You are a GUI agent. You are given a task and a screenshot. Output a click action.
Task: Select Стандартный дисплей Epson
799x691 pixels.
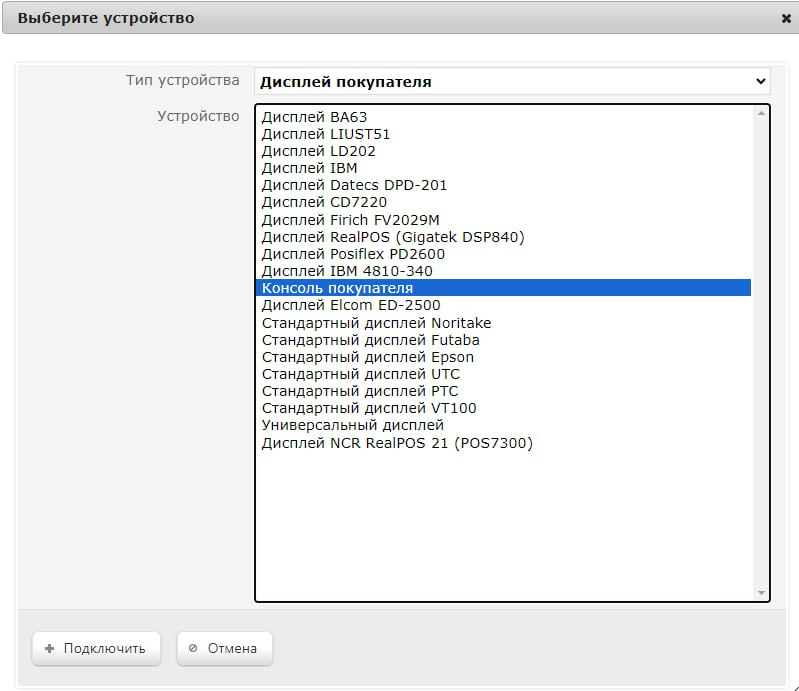(x=503, y=357)
